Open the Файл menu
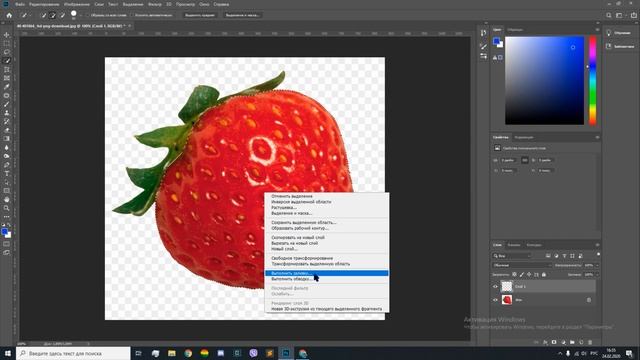The height and width of the screenshot is (360, 640). 20,4
